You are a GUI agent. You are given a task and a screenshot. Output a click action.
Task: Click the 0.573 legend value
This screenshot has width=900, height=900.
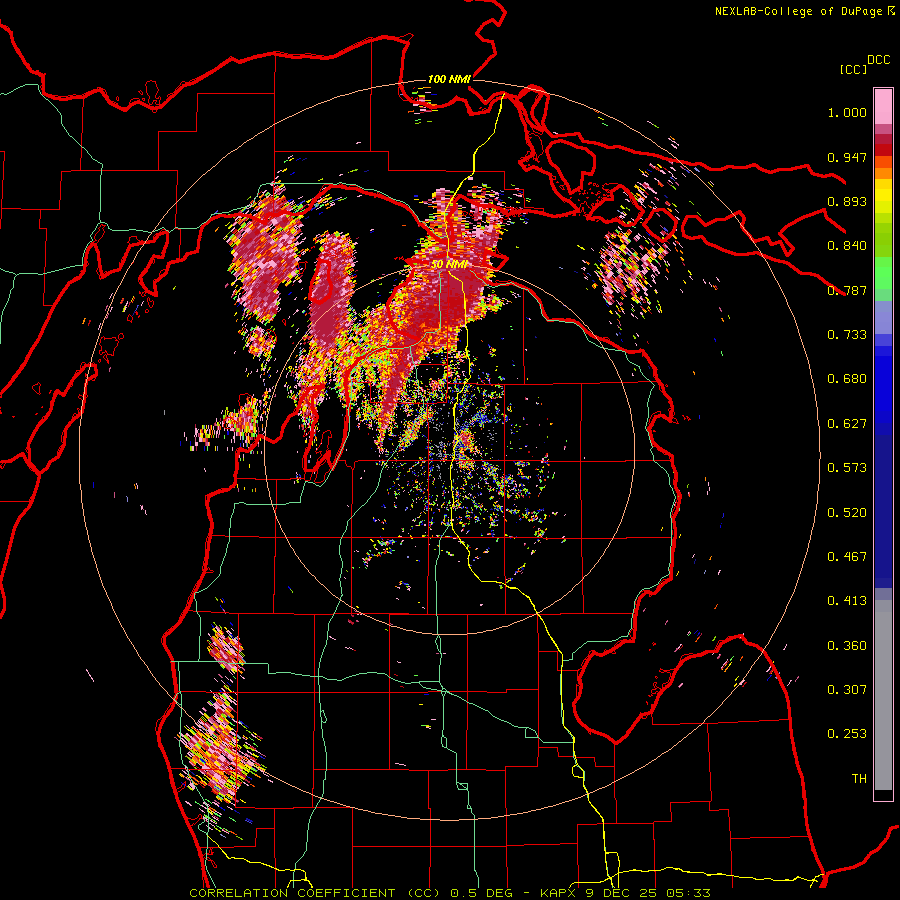(x=847, y=468)
